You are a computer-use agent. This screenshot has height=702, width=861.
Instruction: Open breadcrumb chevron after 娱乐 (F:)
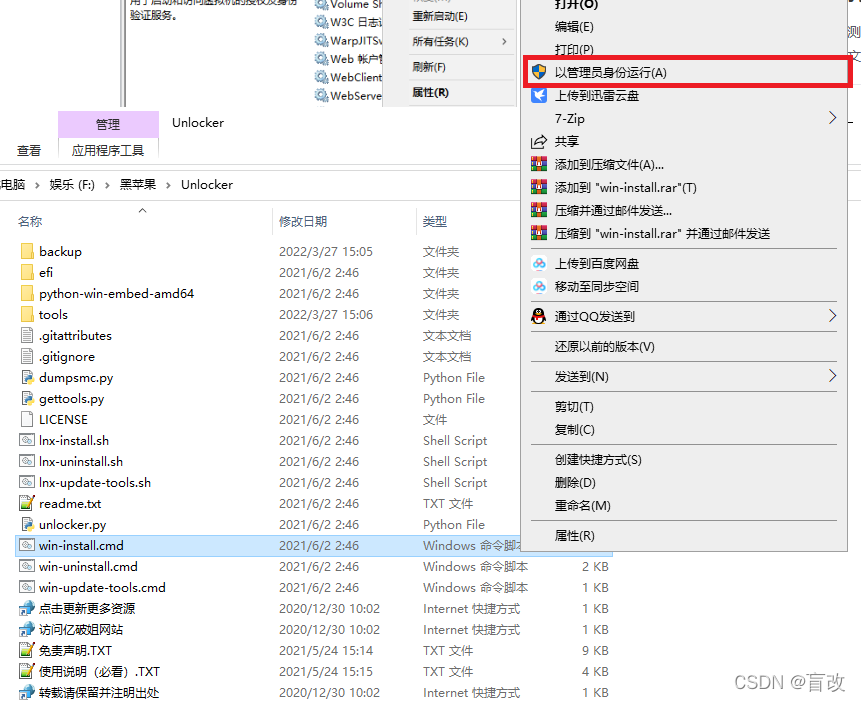tap(107, 185)
